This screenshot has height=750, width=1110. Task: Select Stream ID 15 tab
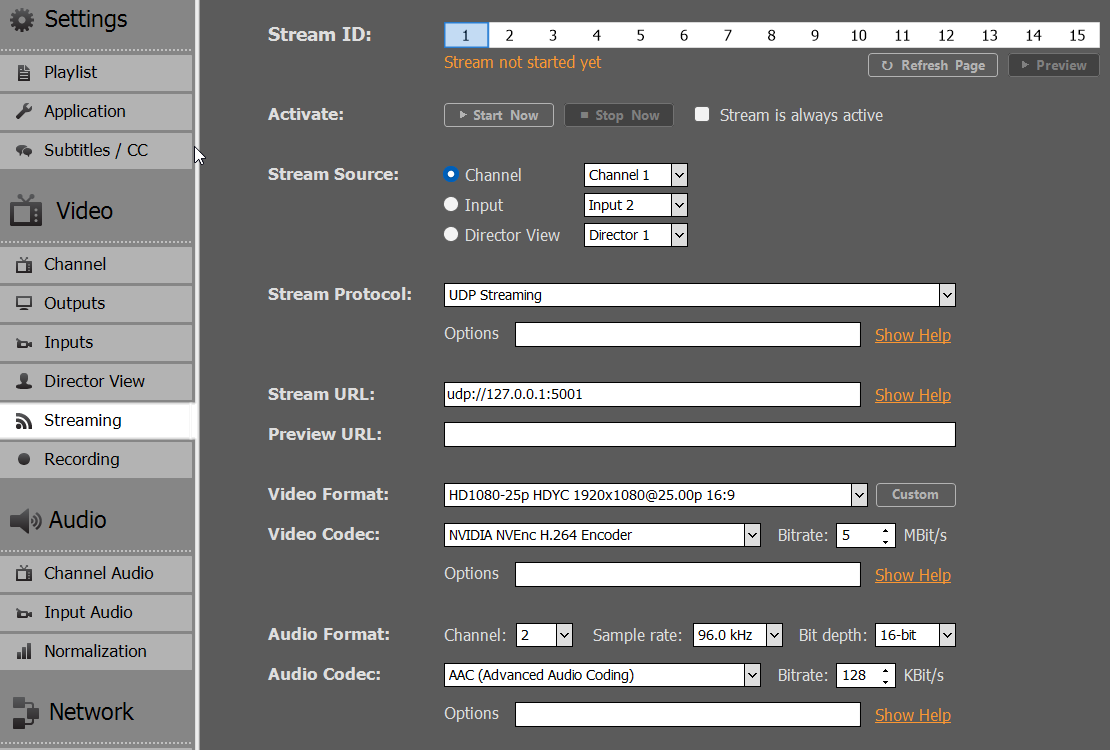(1077, 35)
